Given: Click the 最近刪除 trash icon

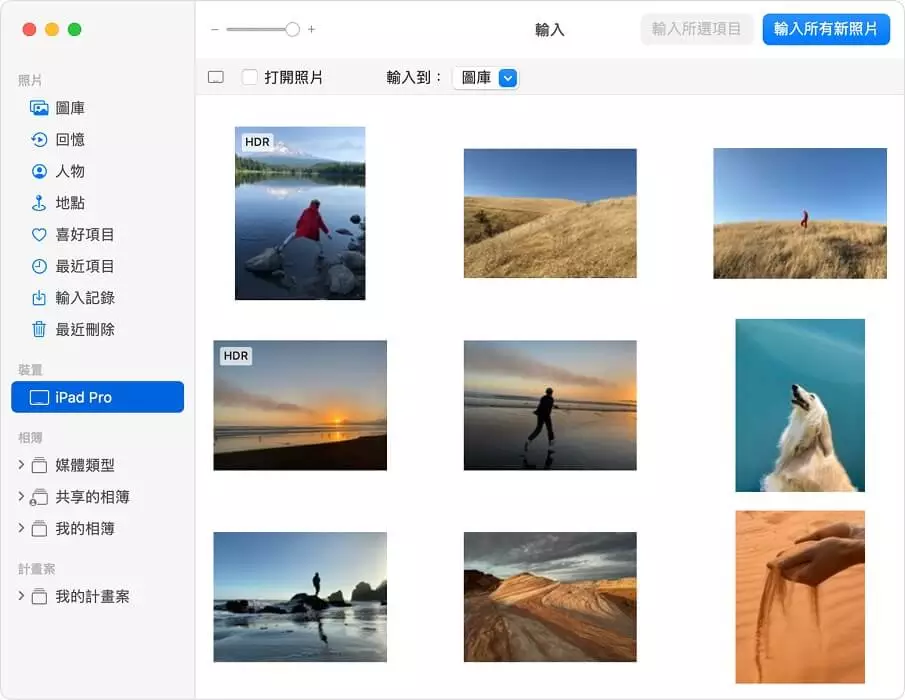Looking at the screenshot, I should point(39,330).
